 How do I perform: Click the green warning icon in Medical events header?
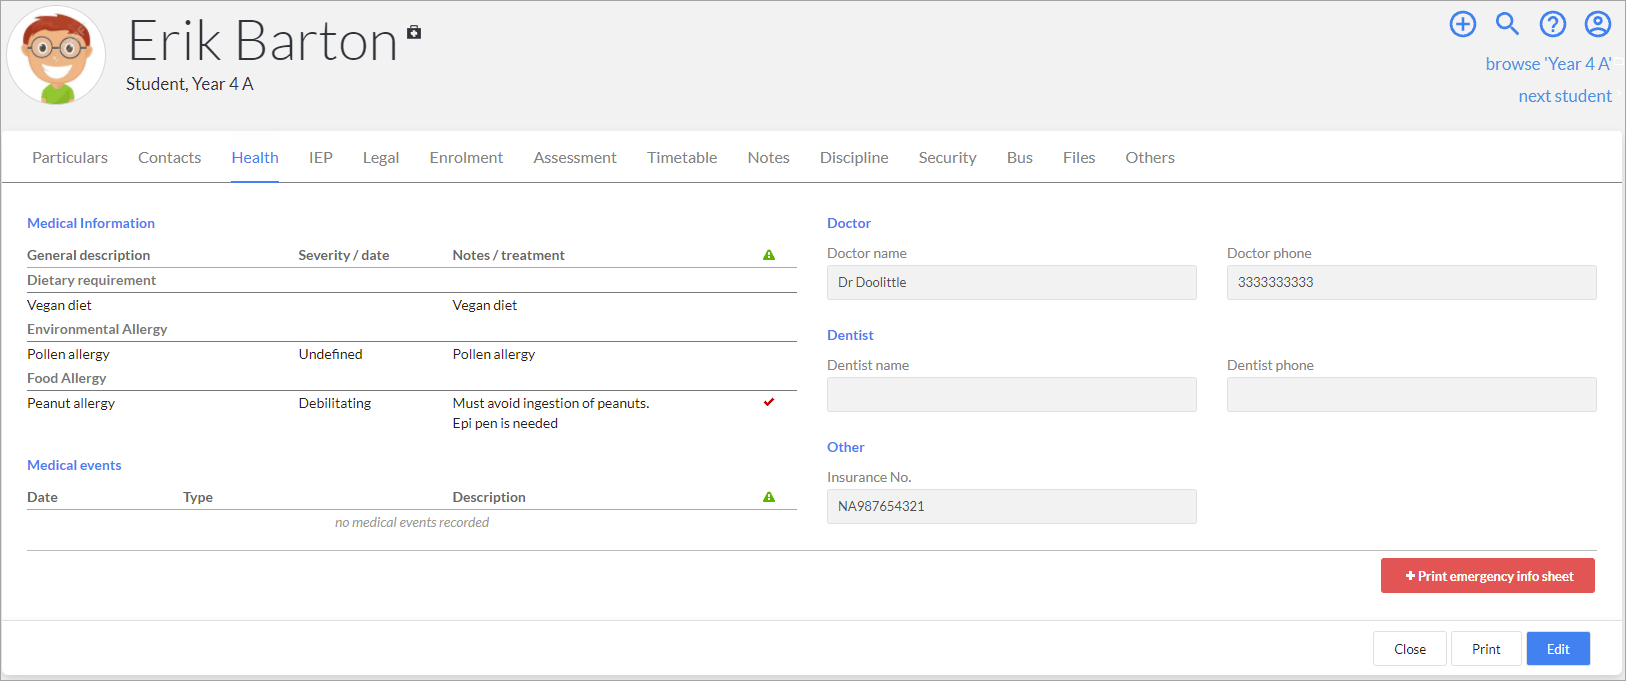769,497
